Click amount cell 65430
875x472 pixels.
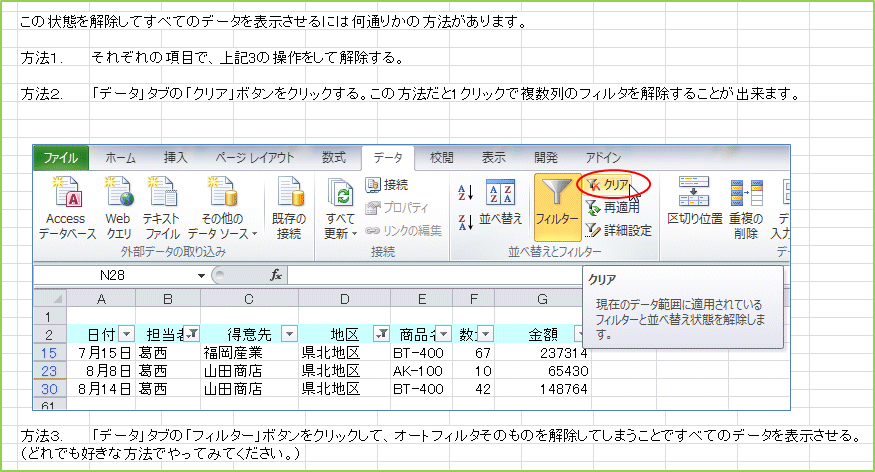point(542,371)
